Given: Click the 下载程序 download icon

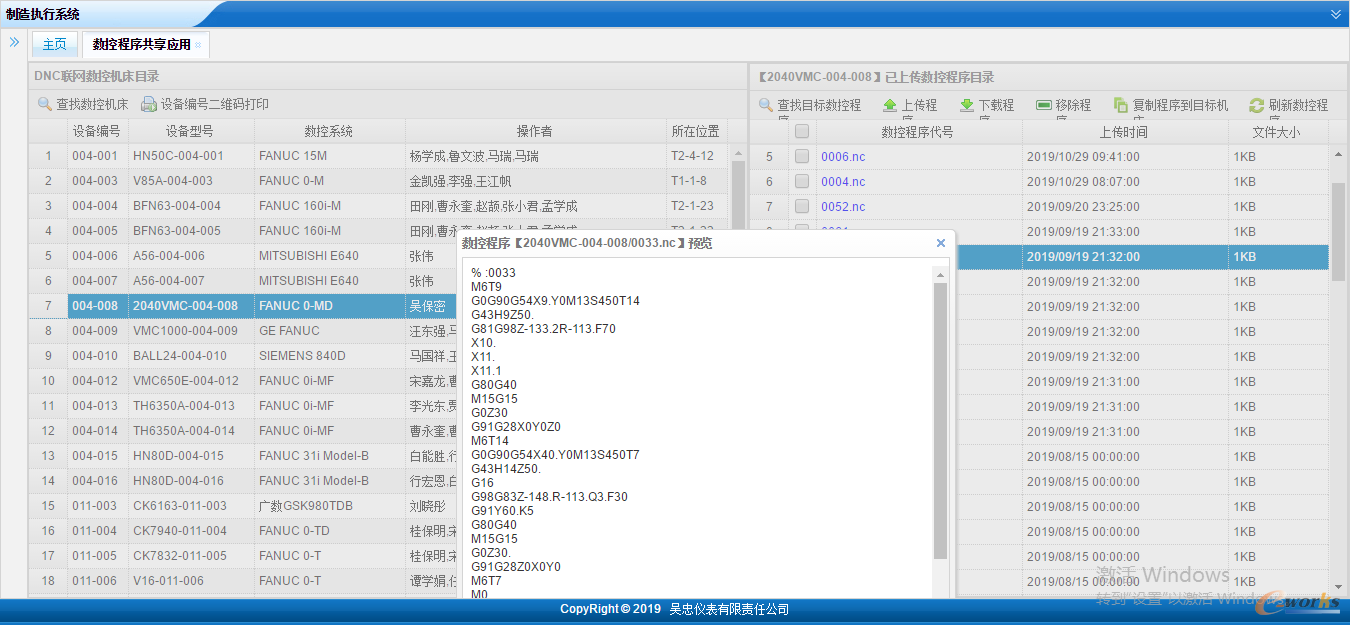Looking at the screenshot, I should click(x=967, y=105).
